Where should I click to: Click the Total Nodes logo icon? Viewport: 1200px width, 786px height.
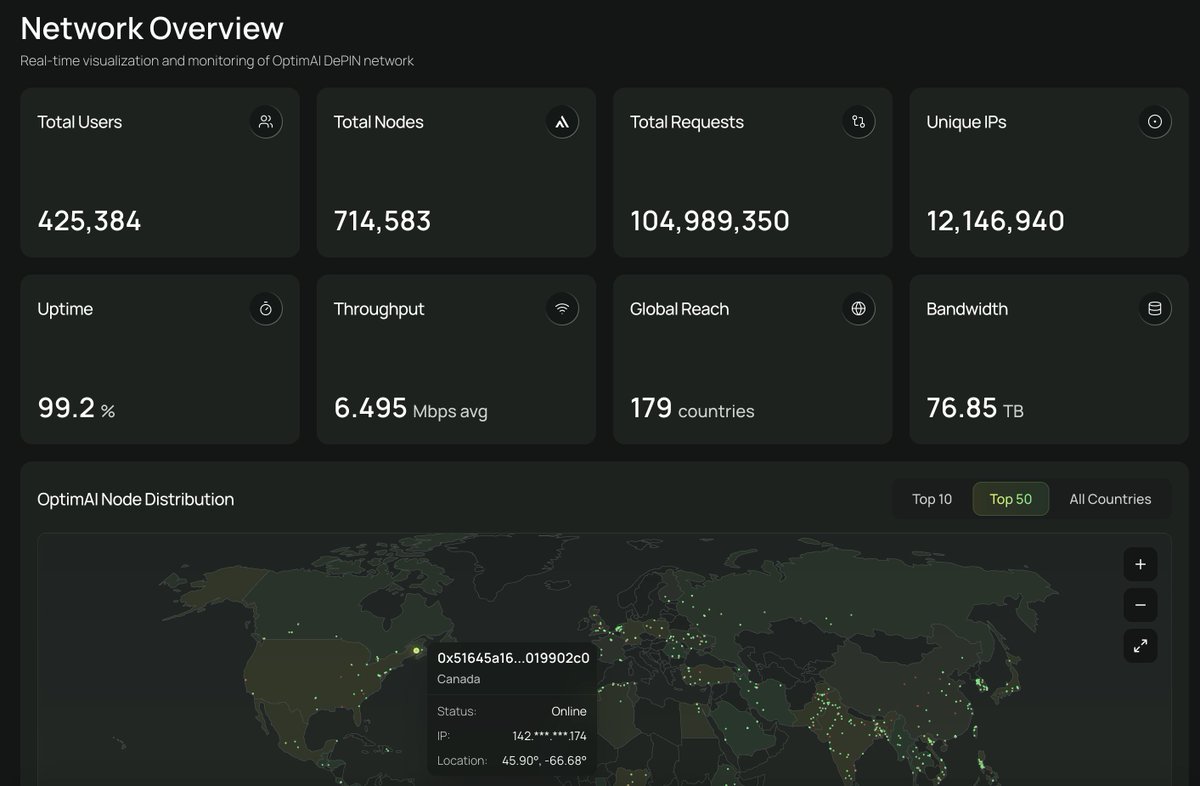(562, 122)
